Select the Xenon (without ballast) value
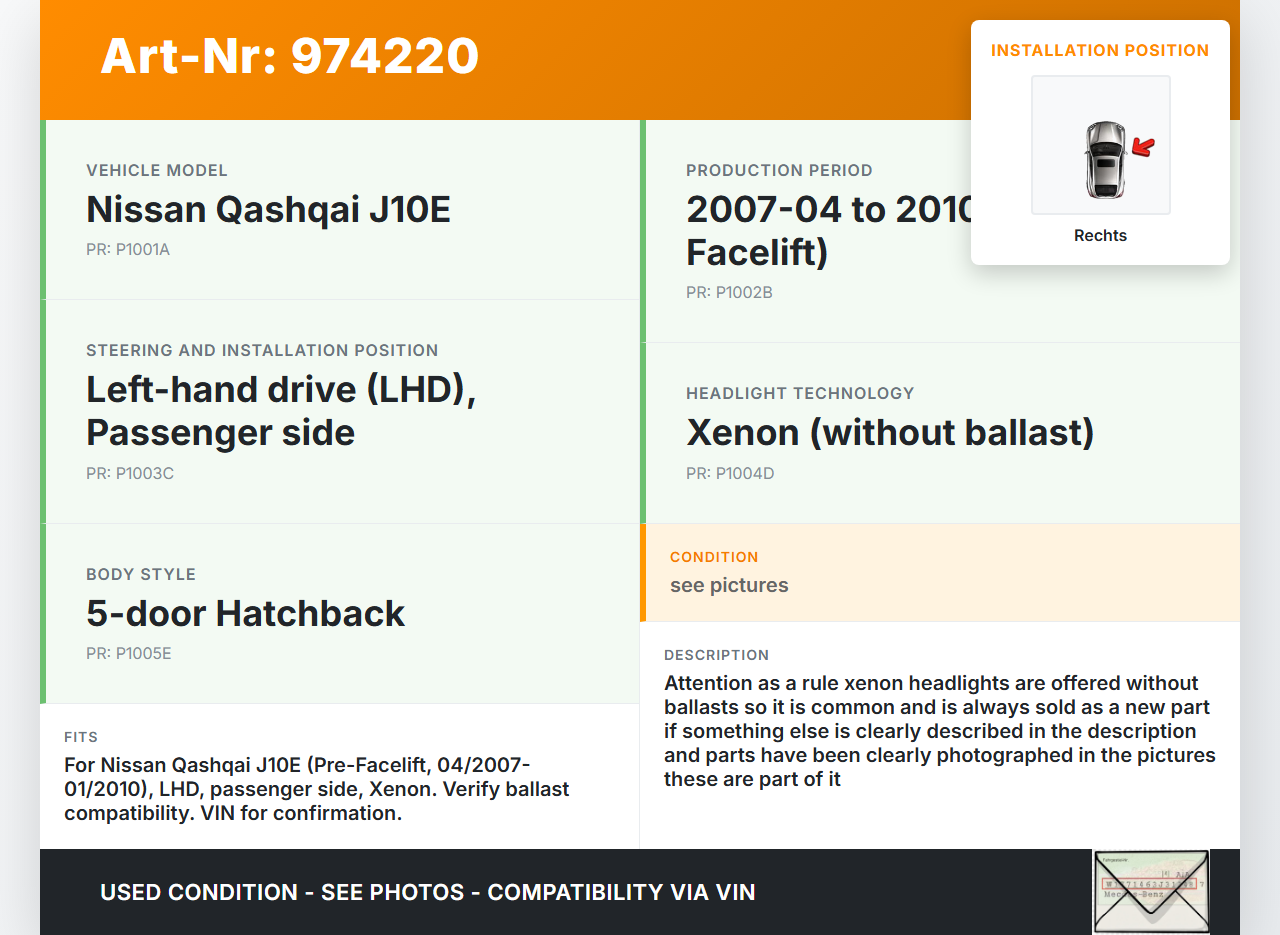The height and width of the screenshot is (935, 1280). click(890, 432)
